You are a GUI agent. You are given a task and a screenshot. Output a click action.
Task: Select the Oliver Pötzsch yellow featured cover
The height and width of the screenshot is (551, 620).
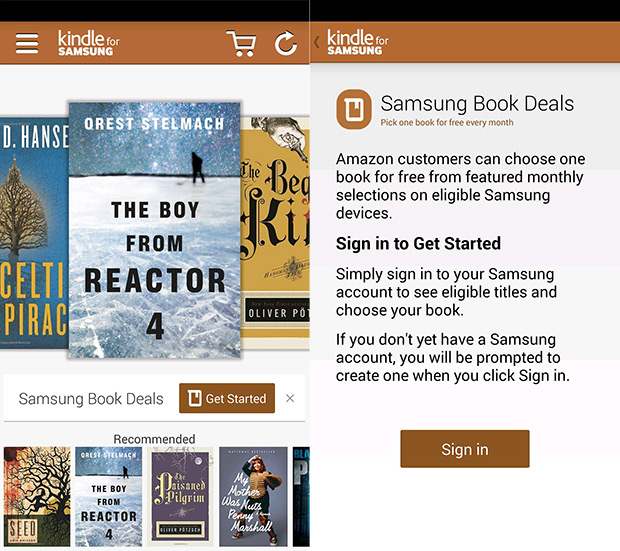point(275,233)
